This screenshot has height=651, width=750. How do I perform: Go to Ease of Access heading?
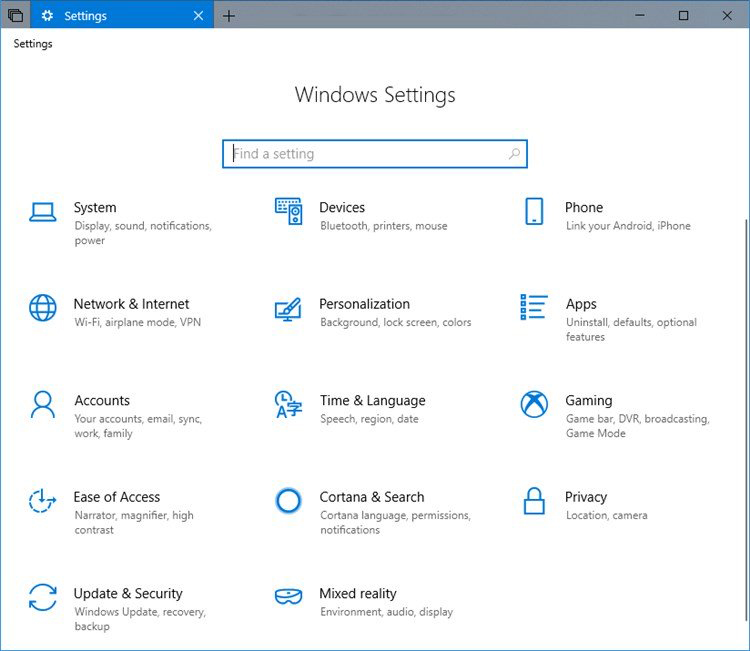click(117, 497)
